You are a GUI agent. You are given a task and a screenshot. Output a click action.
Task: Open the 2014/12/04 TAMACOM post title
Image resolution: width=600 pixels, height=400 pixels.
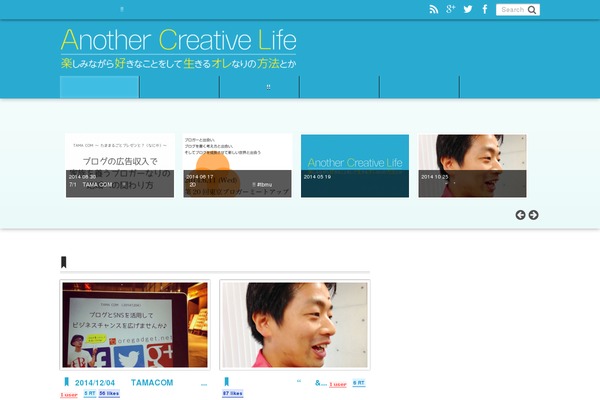pos(141,383)
